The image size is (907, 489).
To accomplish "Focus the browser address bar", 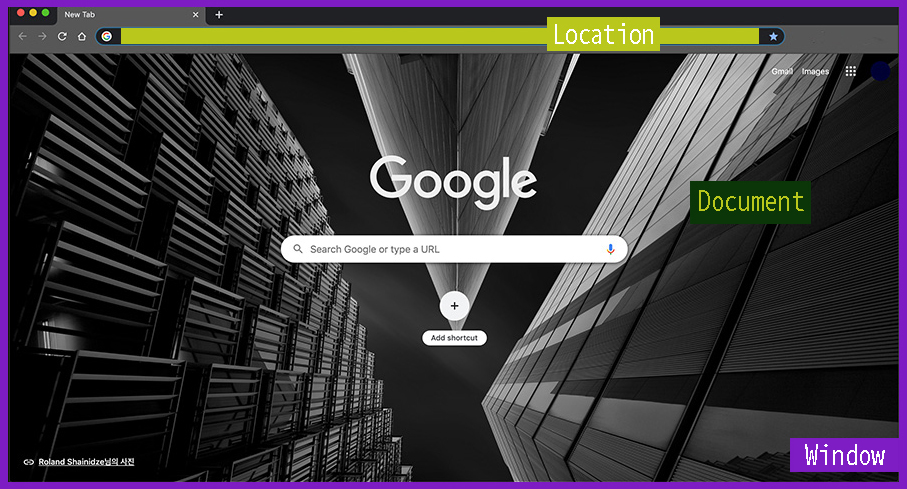I will point(440,36).
